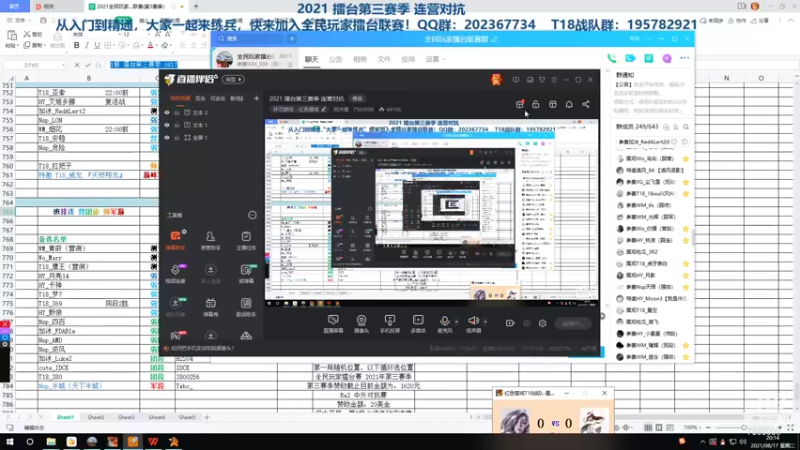Pick the red font color swatch

pyautogui.click(x=150, y=45)
